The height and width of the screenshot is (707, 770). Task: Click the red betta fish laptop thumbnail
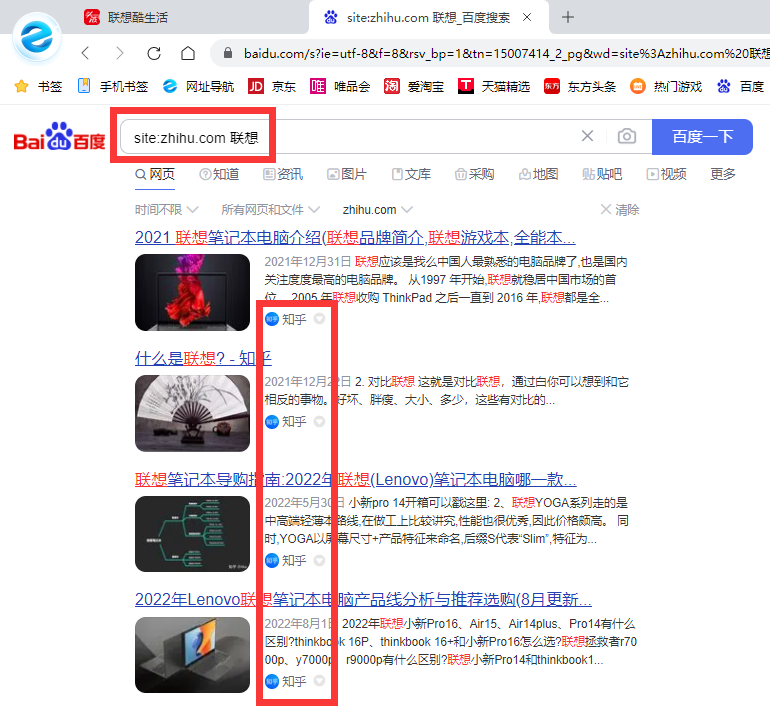[192, 293]
